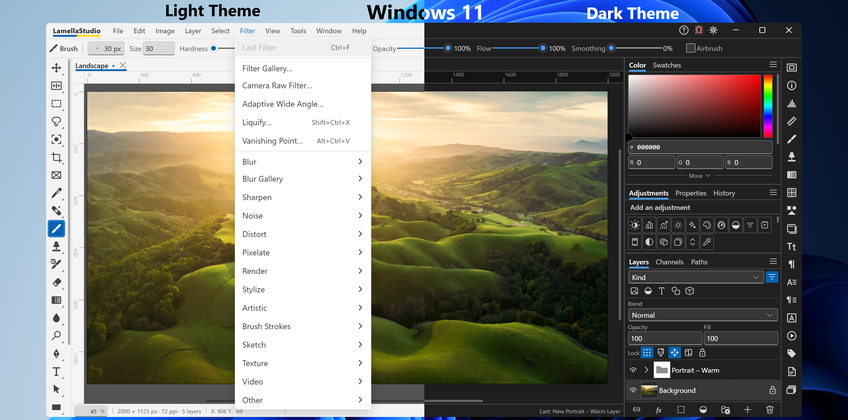Adjust the Opacity slider handle
This screenshot has width=848, height=420.
448,48
